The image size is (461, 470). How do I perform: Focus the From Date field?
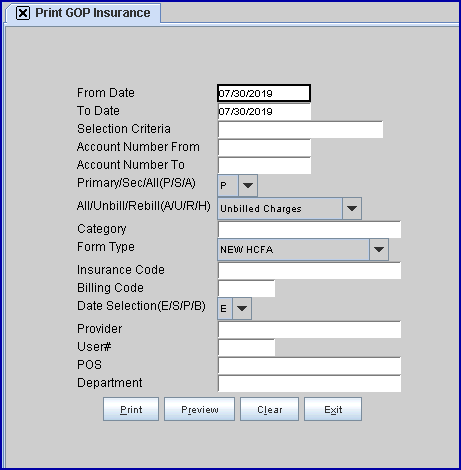tap(264, 93)
